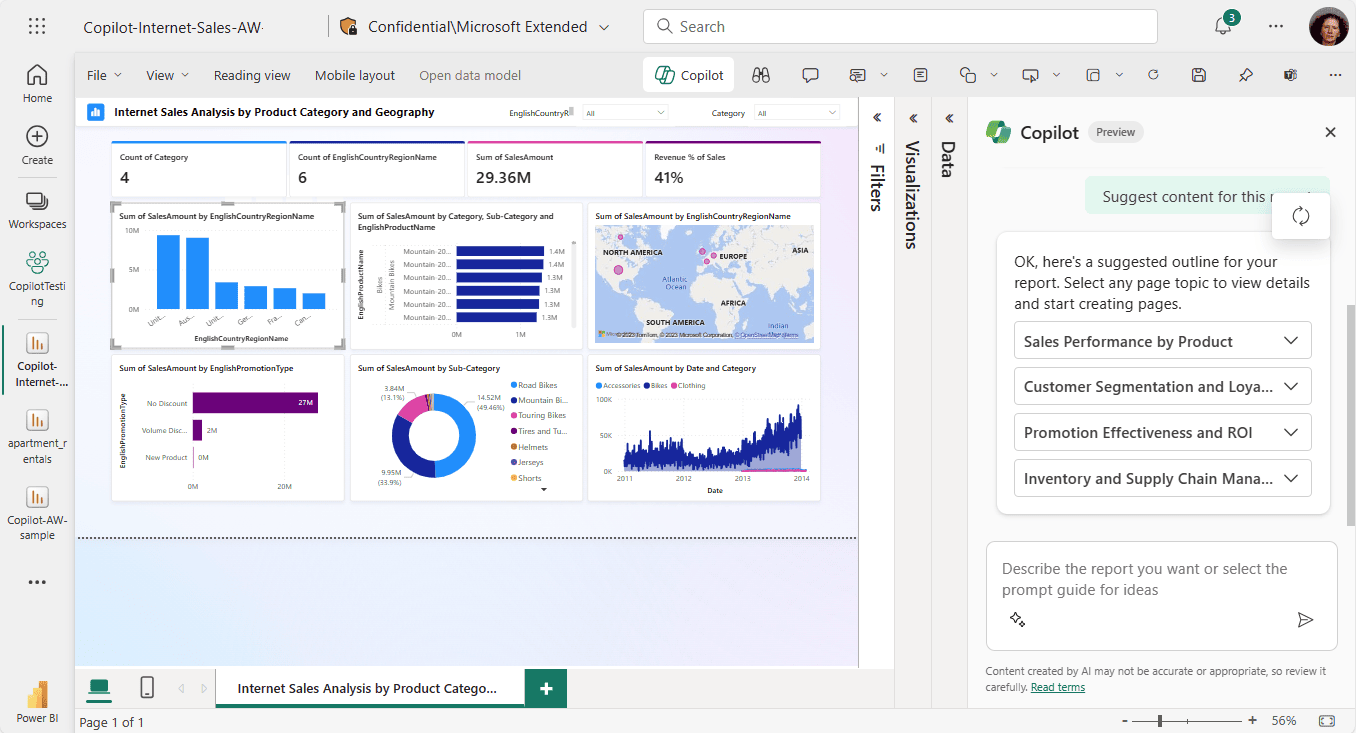Toggle the desktop view at the bottom

click(x=98, y=687)
